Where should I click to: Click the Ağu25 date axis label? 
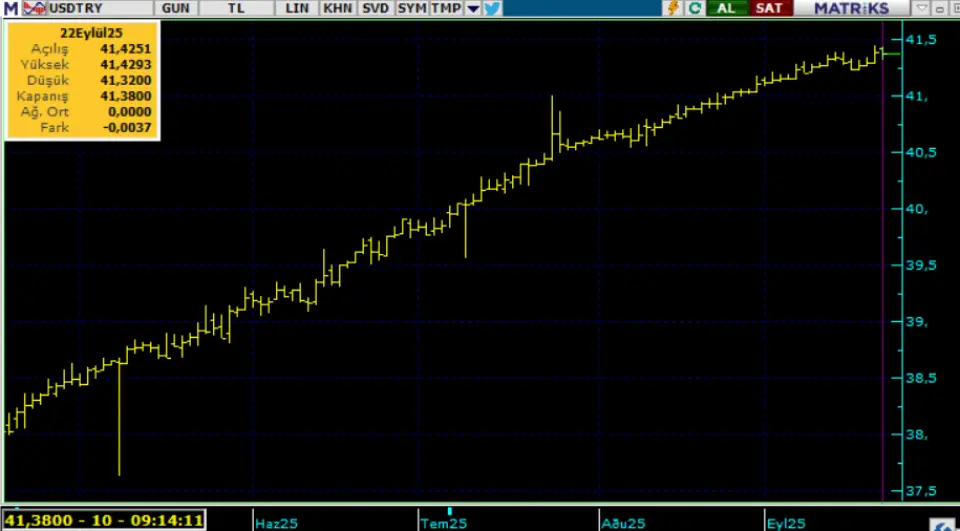[623, 524]
